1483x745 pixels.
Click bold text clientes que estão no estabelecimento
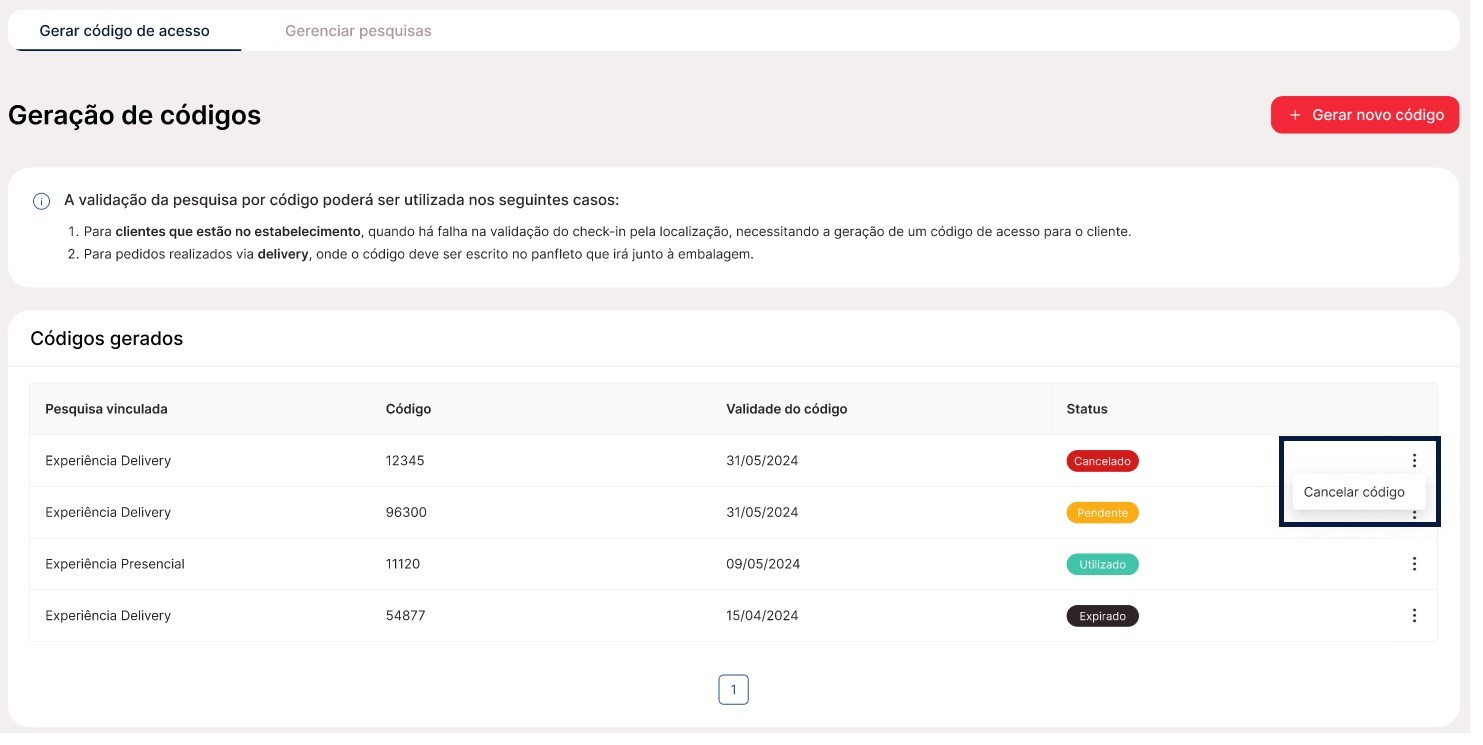pos(240,233)
